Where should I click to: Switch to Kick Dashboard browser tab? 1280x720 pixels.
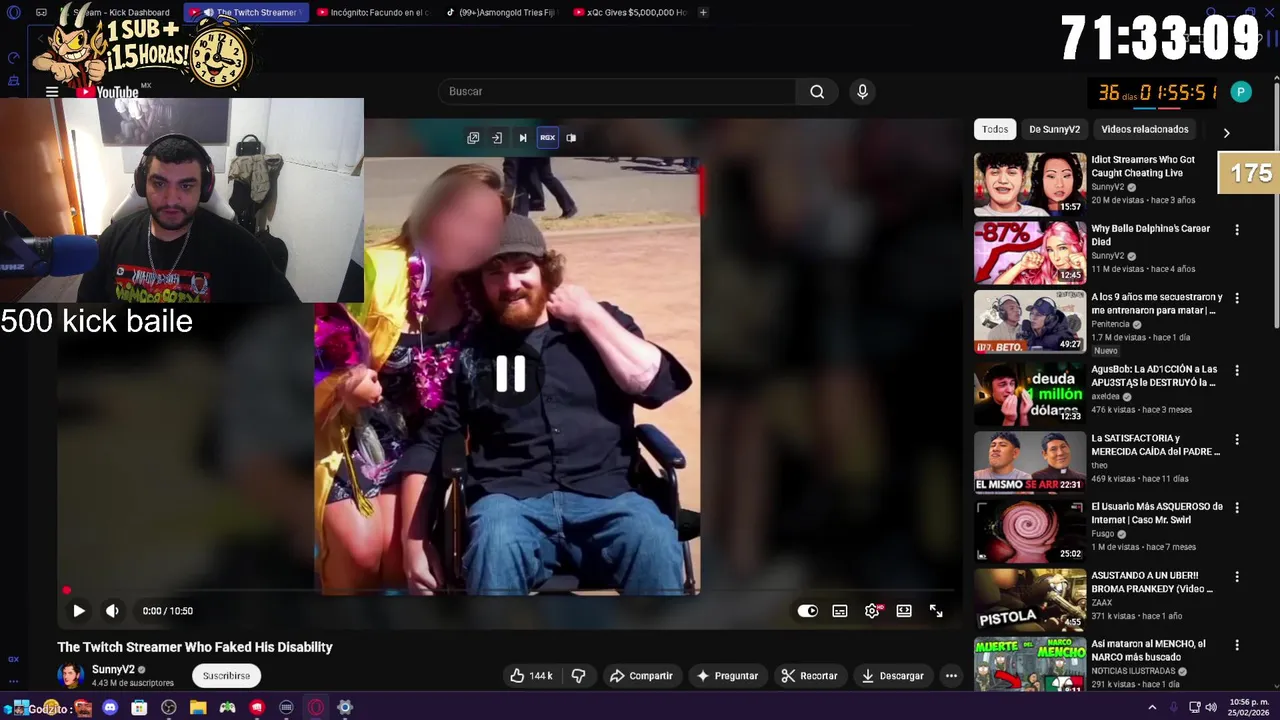tap(117, 13)
